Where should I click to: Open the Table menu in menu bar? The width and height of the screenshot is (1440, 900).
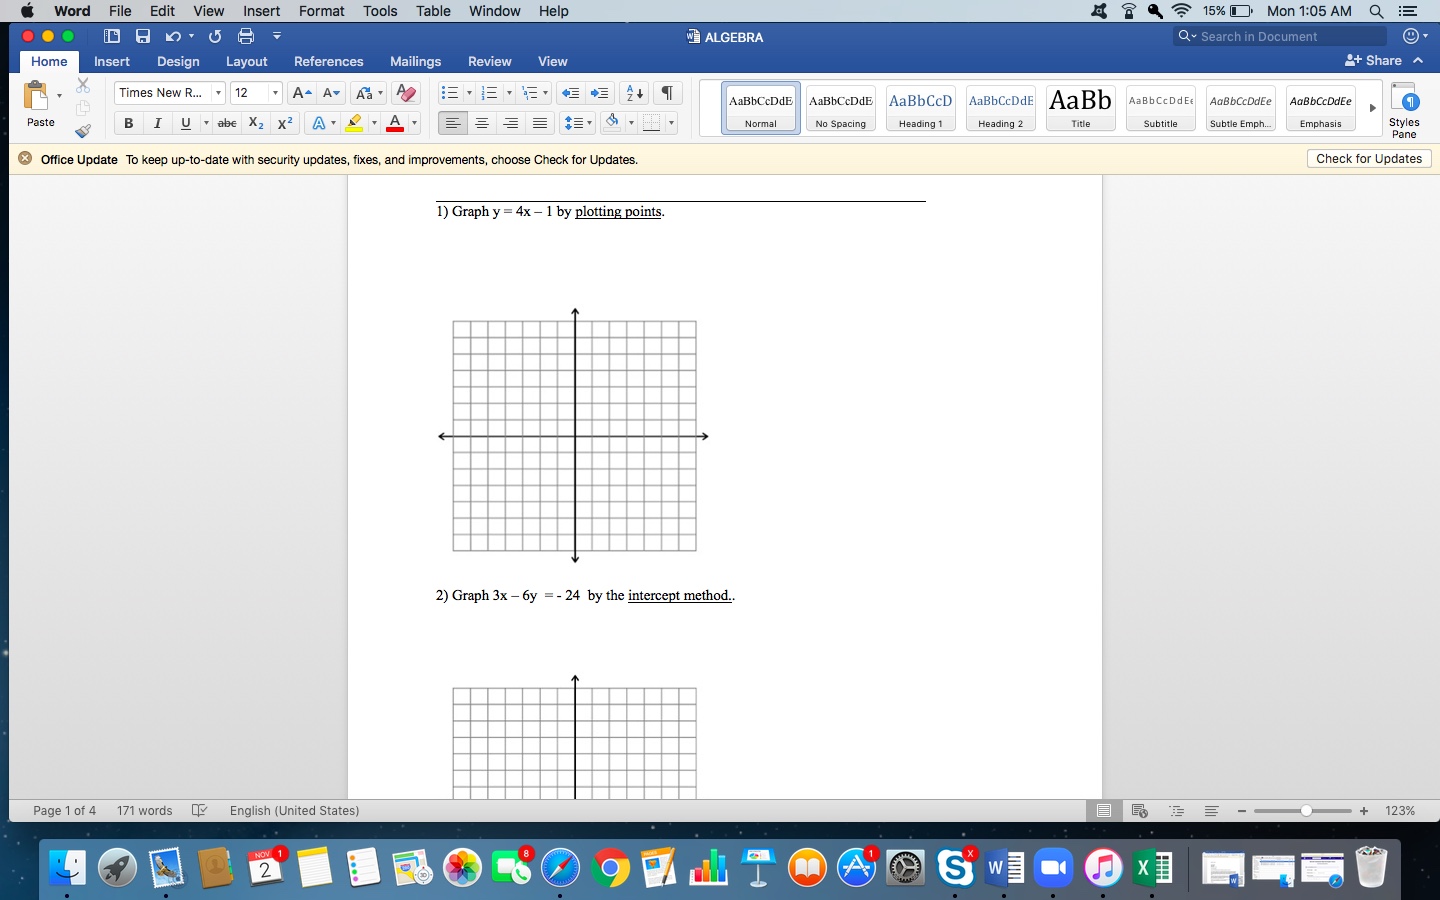(x=433, y=11)
